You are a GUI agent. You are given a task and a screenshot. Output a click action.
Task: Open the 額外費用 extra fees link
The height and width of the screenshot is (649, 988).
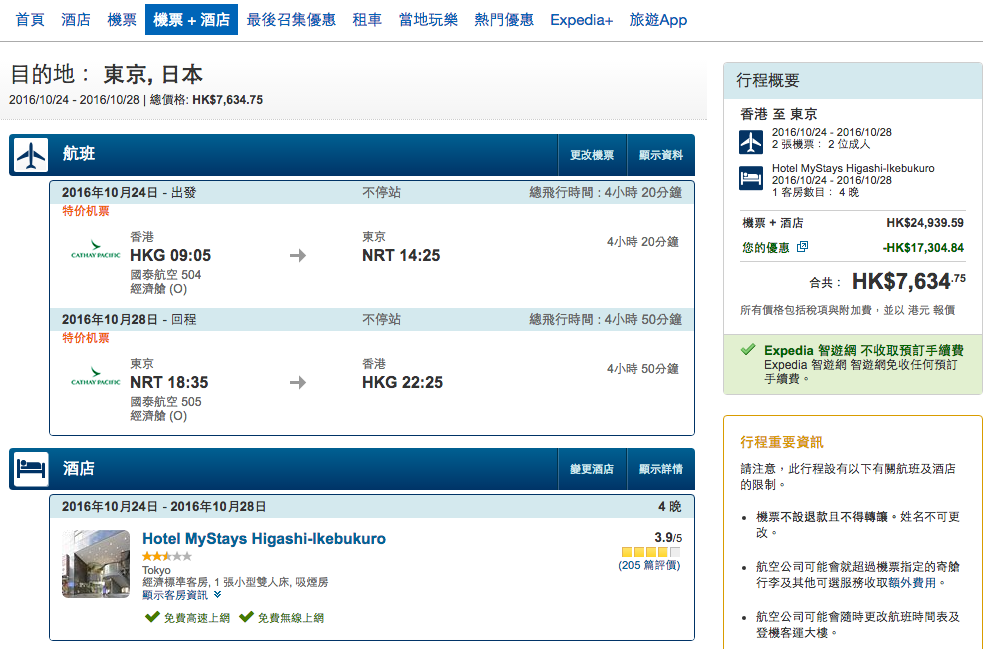pyautogui.click(x=912, y=583)
